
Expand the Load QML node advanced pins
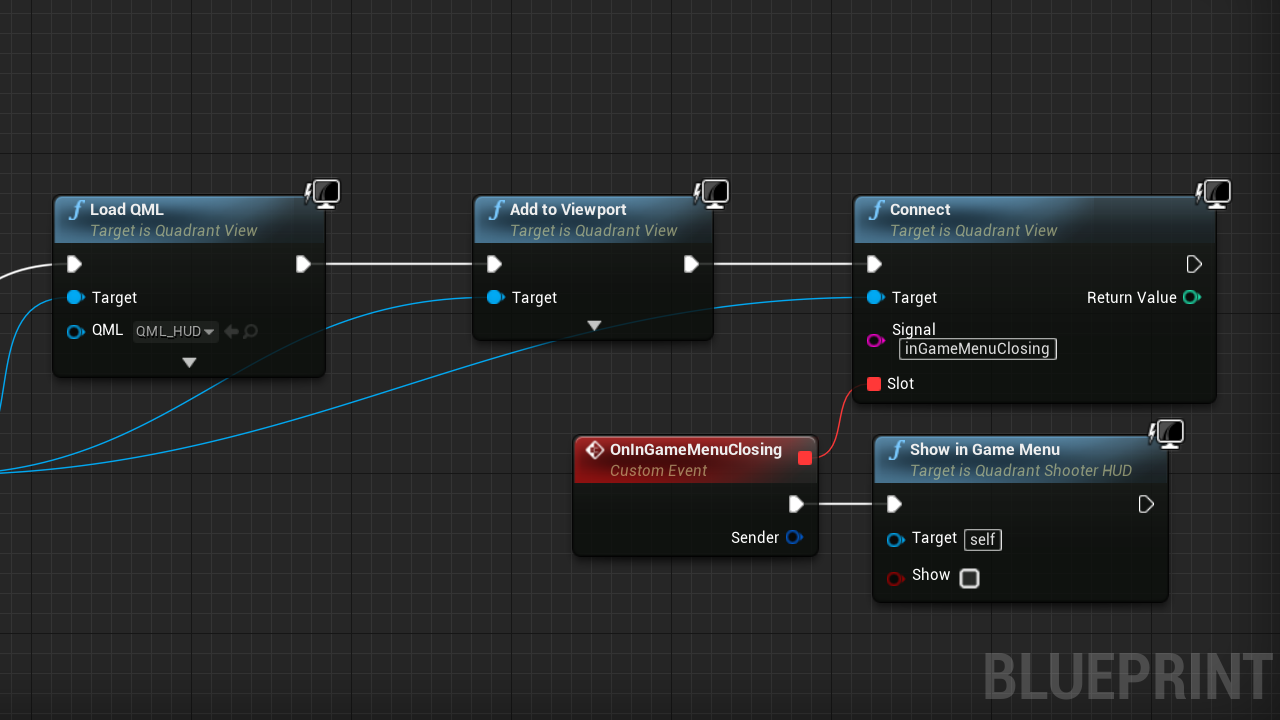pos(189,363)
